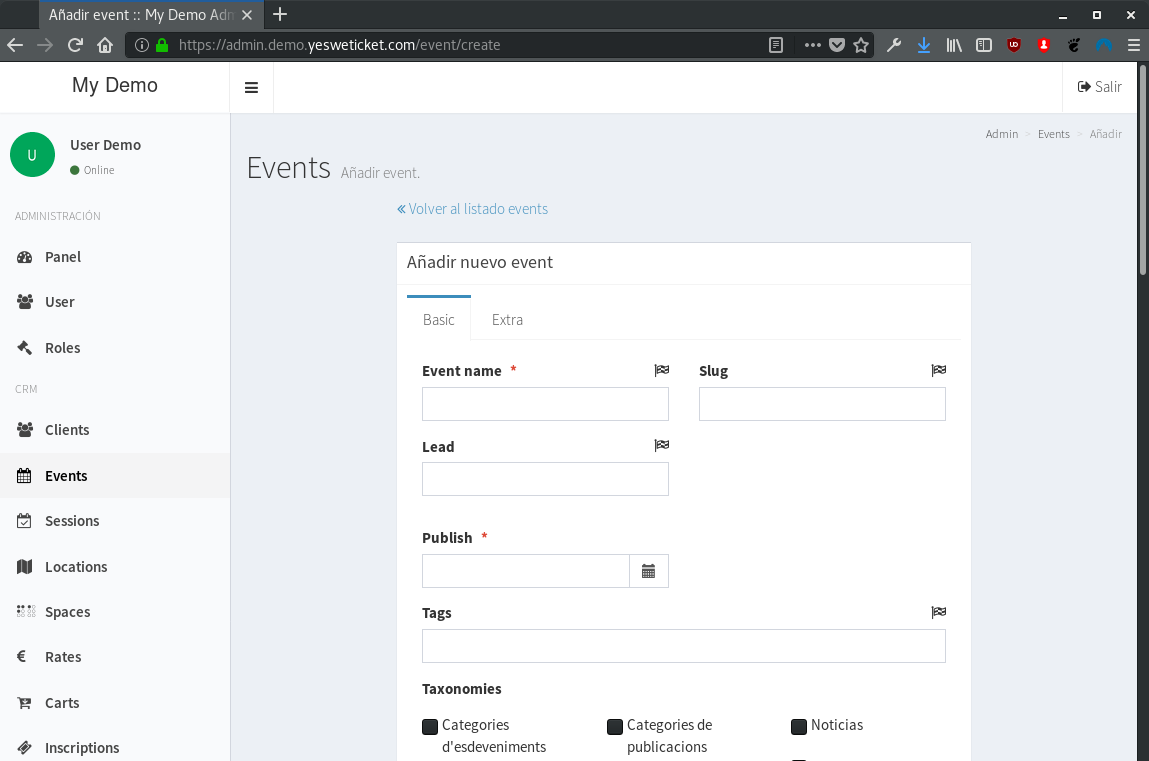Reload the page in browser toolbar
This screenshot has width=1149, height=761.
pos(74,45)
